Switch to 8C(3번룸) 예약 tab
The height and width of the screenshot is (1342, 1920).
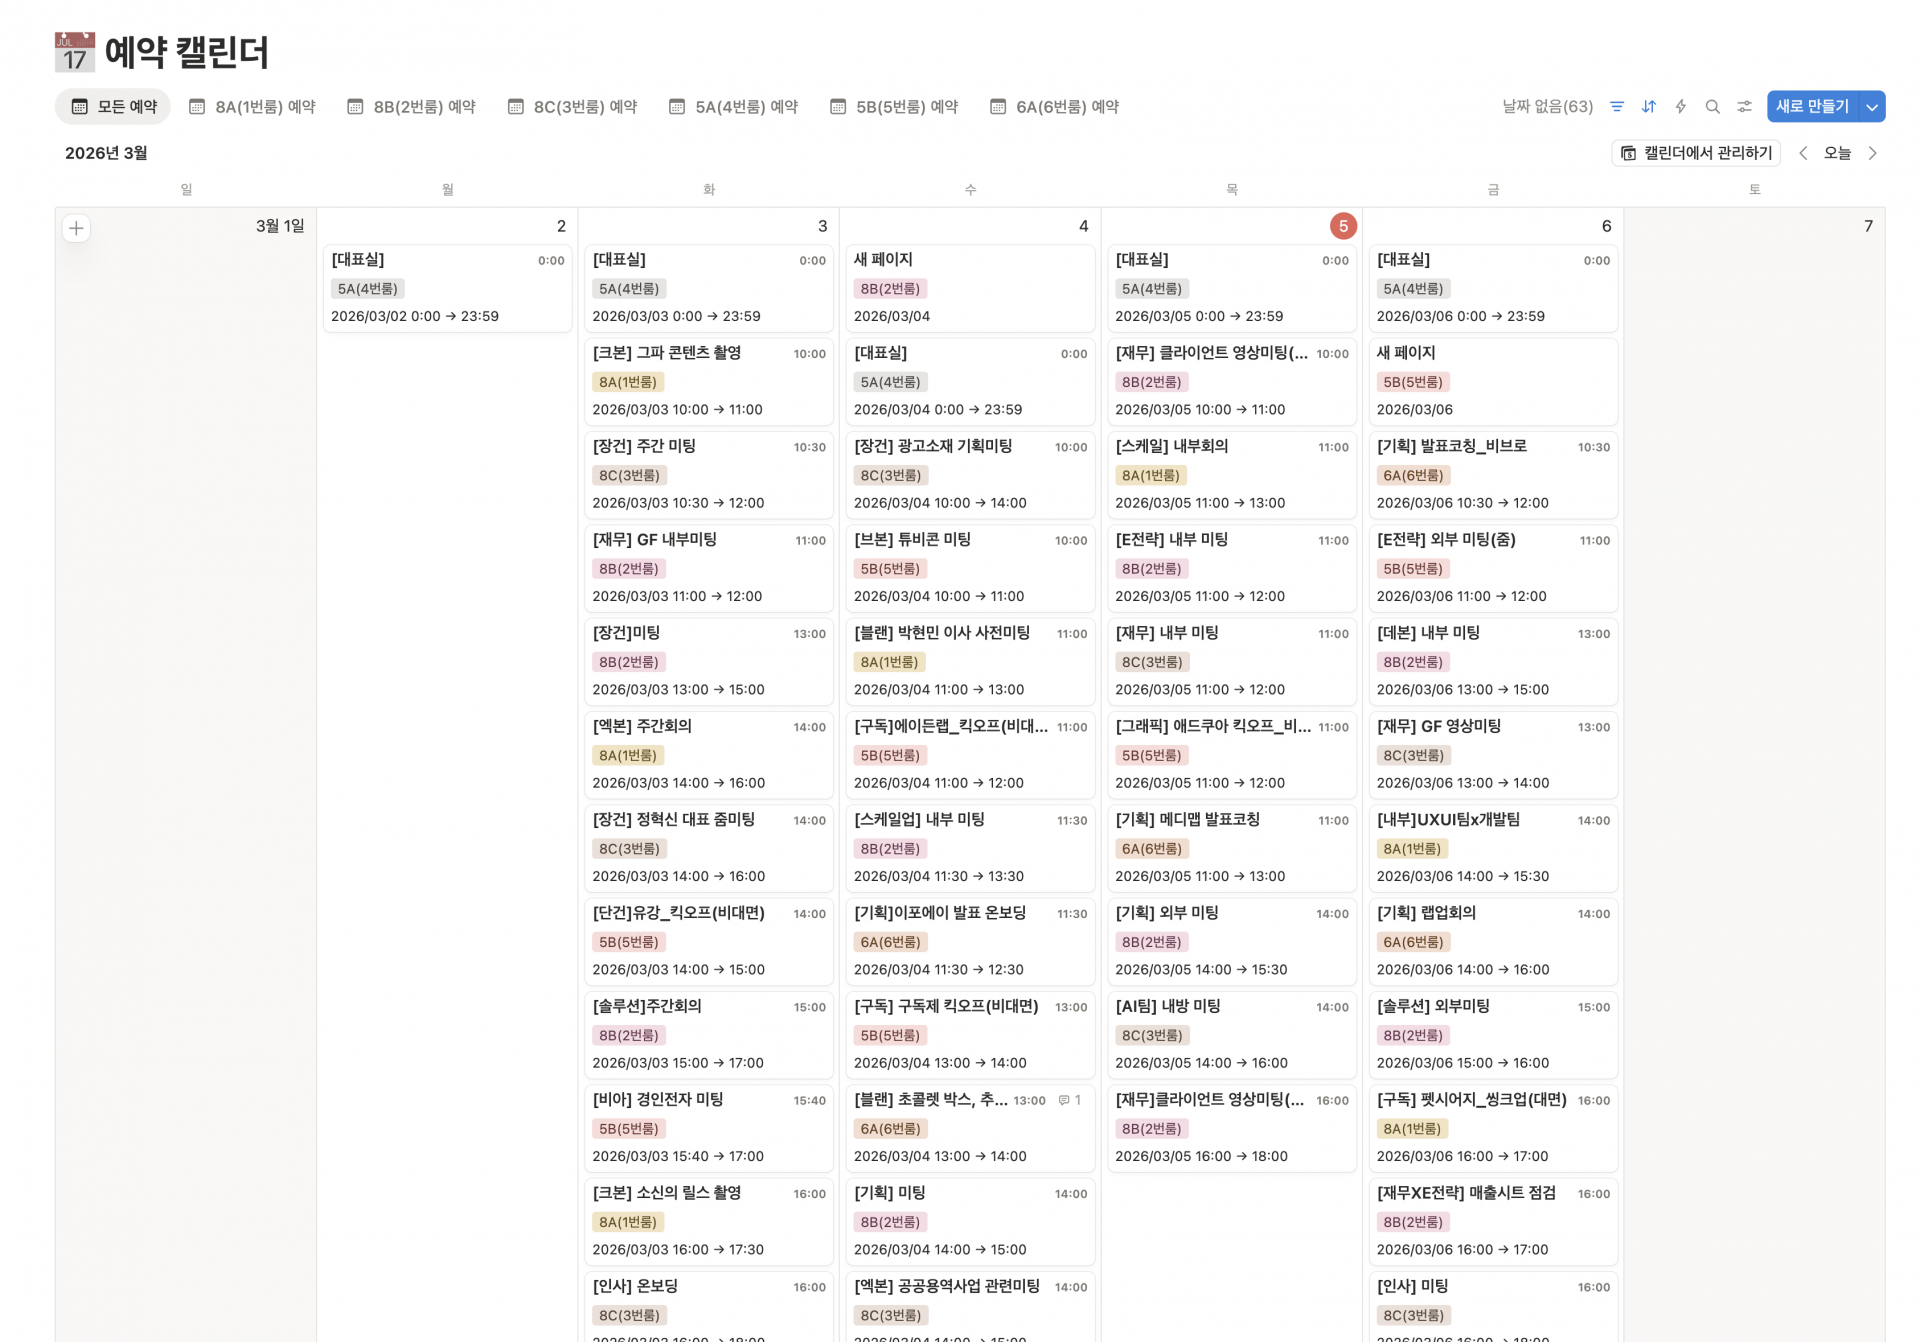pyautogui.click(x=572, y=106)
